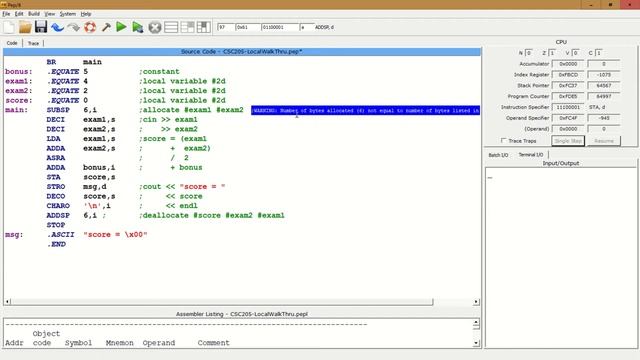Click the decimal byte converter field
Image resolution: width=640 pixels, height=360 pixels.
[226, 27]
